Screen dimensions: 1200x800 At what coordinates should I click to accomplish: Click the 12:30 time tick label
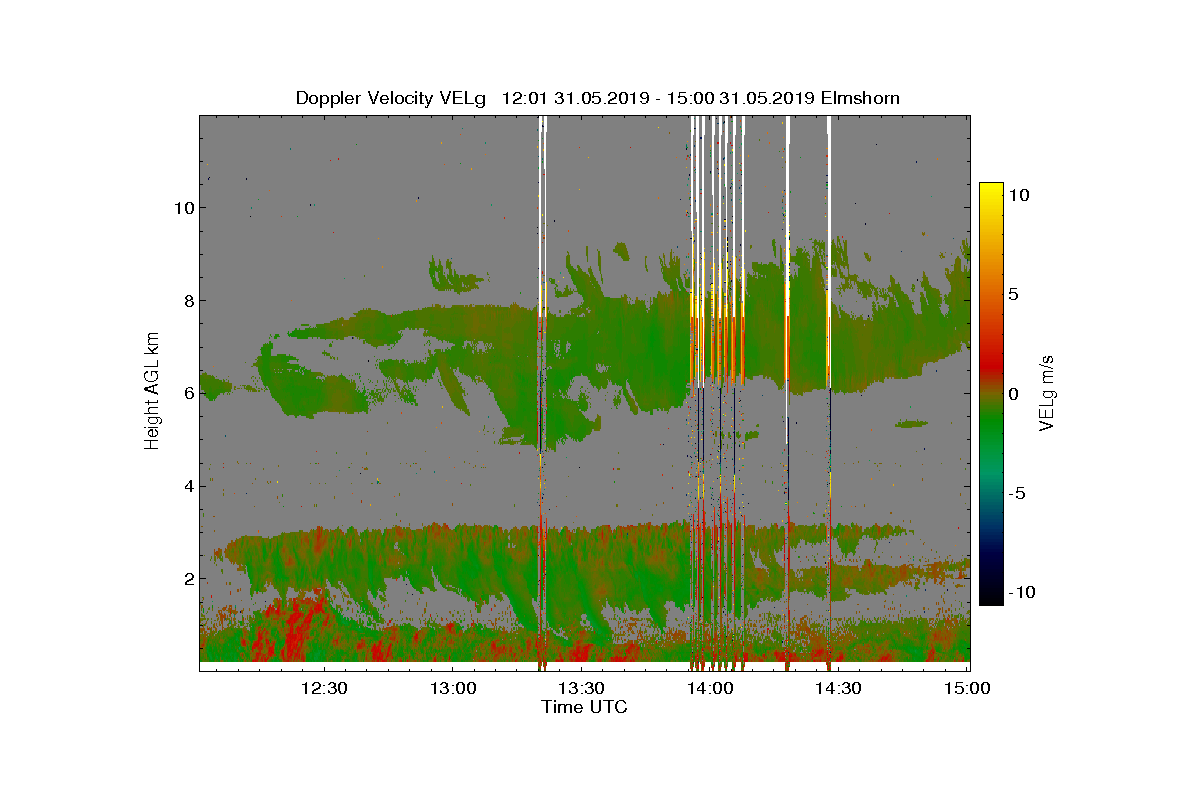(324, 688)
